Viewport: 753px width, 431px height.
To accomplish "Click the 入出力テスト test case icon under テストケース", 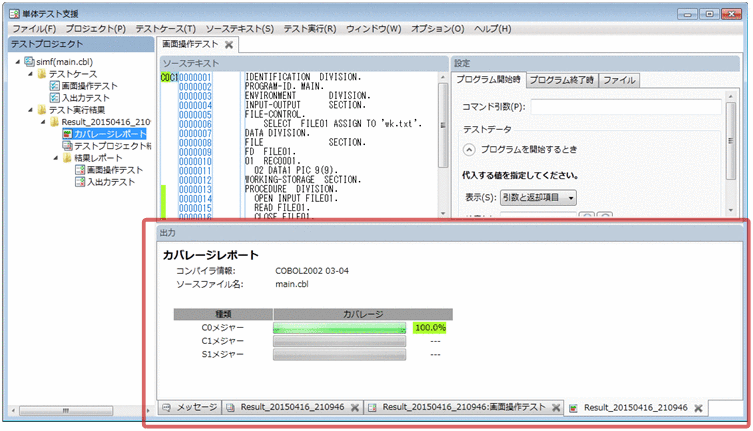I will [54, 98].
